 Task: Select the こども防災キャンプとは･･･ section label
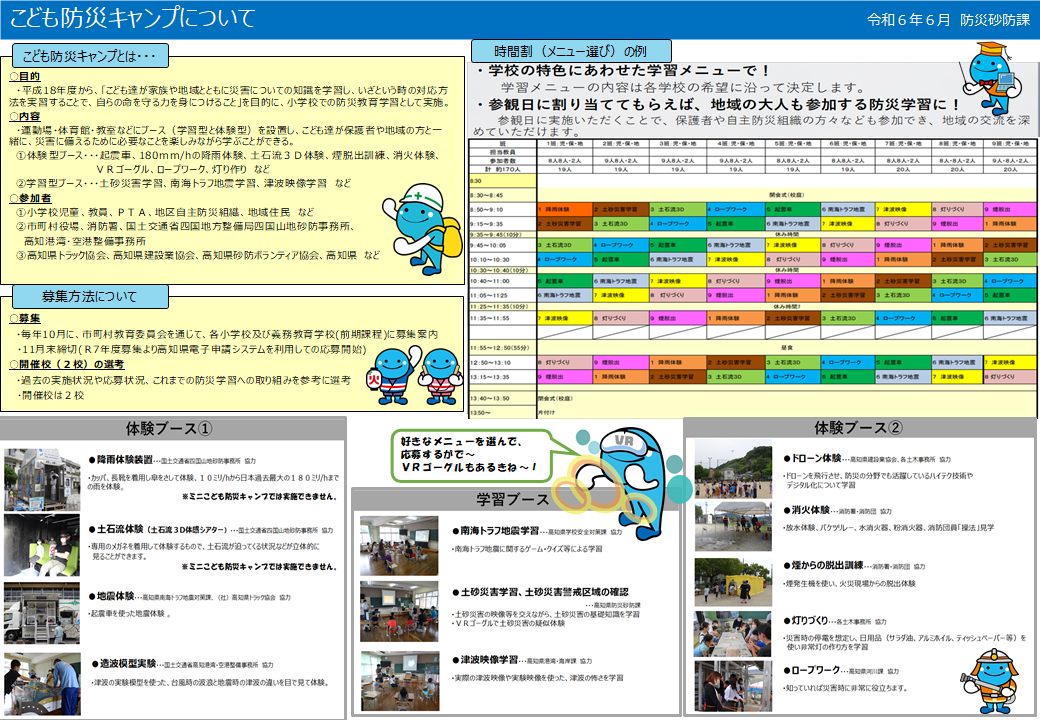(90, 56)
